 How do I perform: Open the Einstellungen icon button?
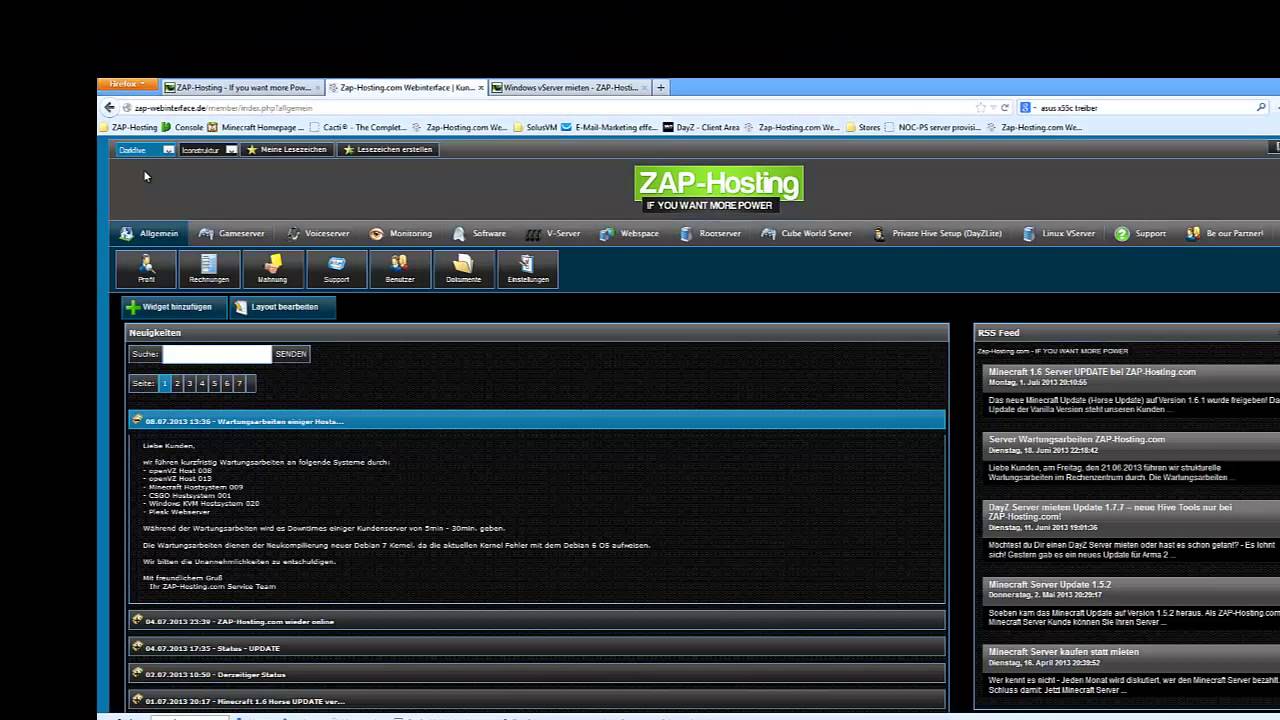(x=528, y=269)
